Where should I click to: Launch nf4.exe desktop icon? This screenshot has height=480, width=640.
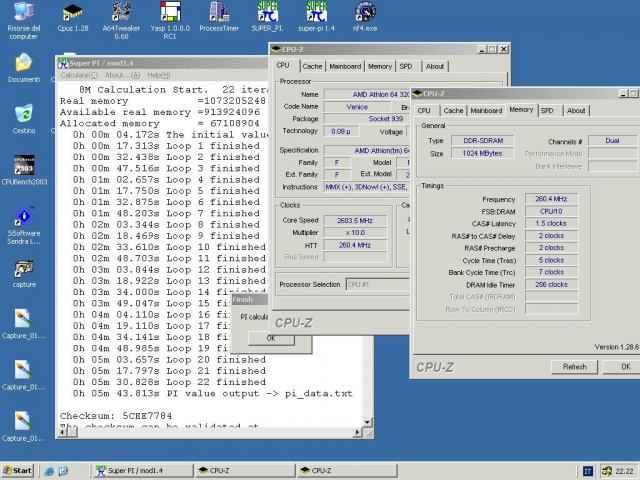[364, 18]
